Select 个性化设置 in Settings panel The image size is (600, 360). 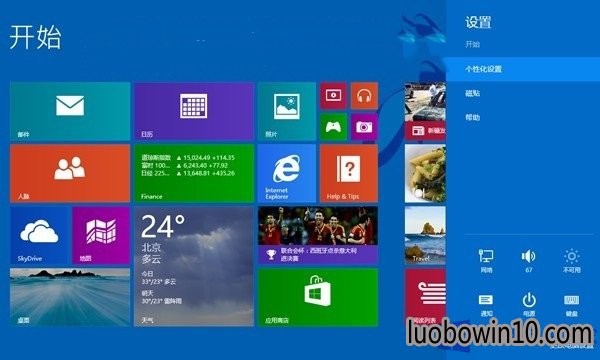click(523, 69)
